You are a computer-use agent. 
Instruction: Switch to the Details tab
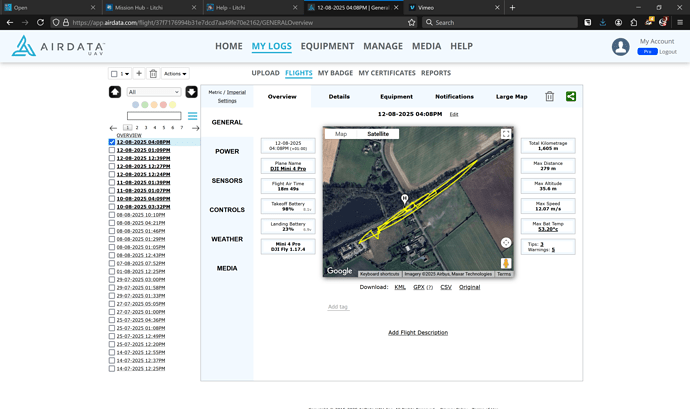[339, 96]
